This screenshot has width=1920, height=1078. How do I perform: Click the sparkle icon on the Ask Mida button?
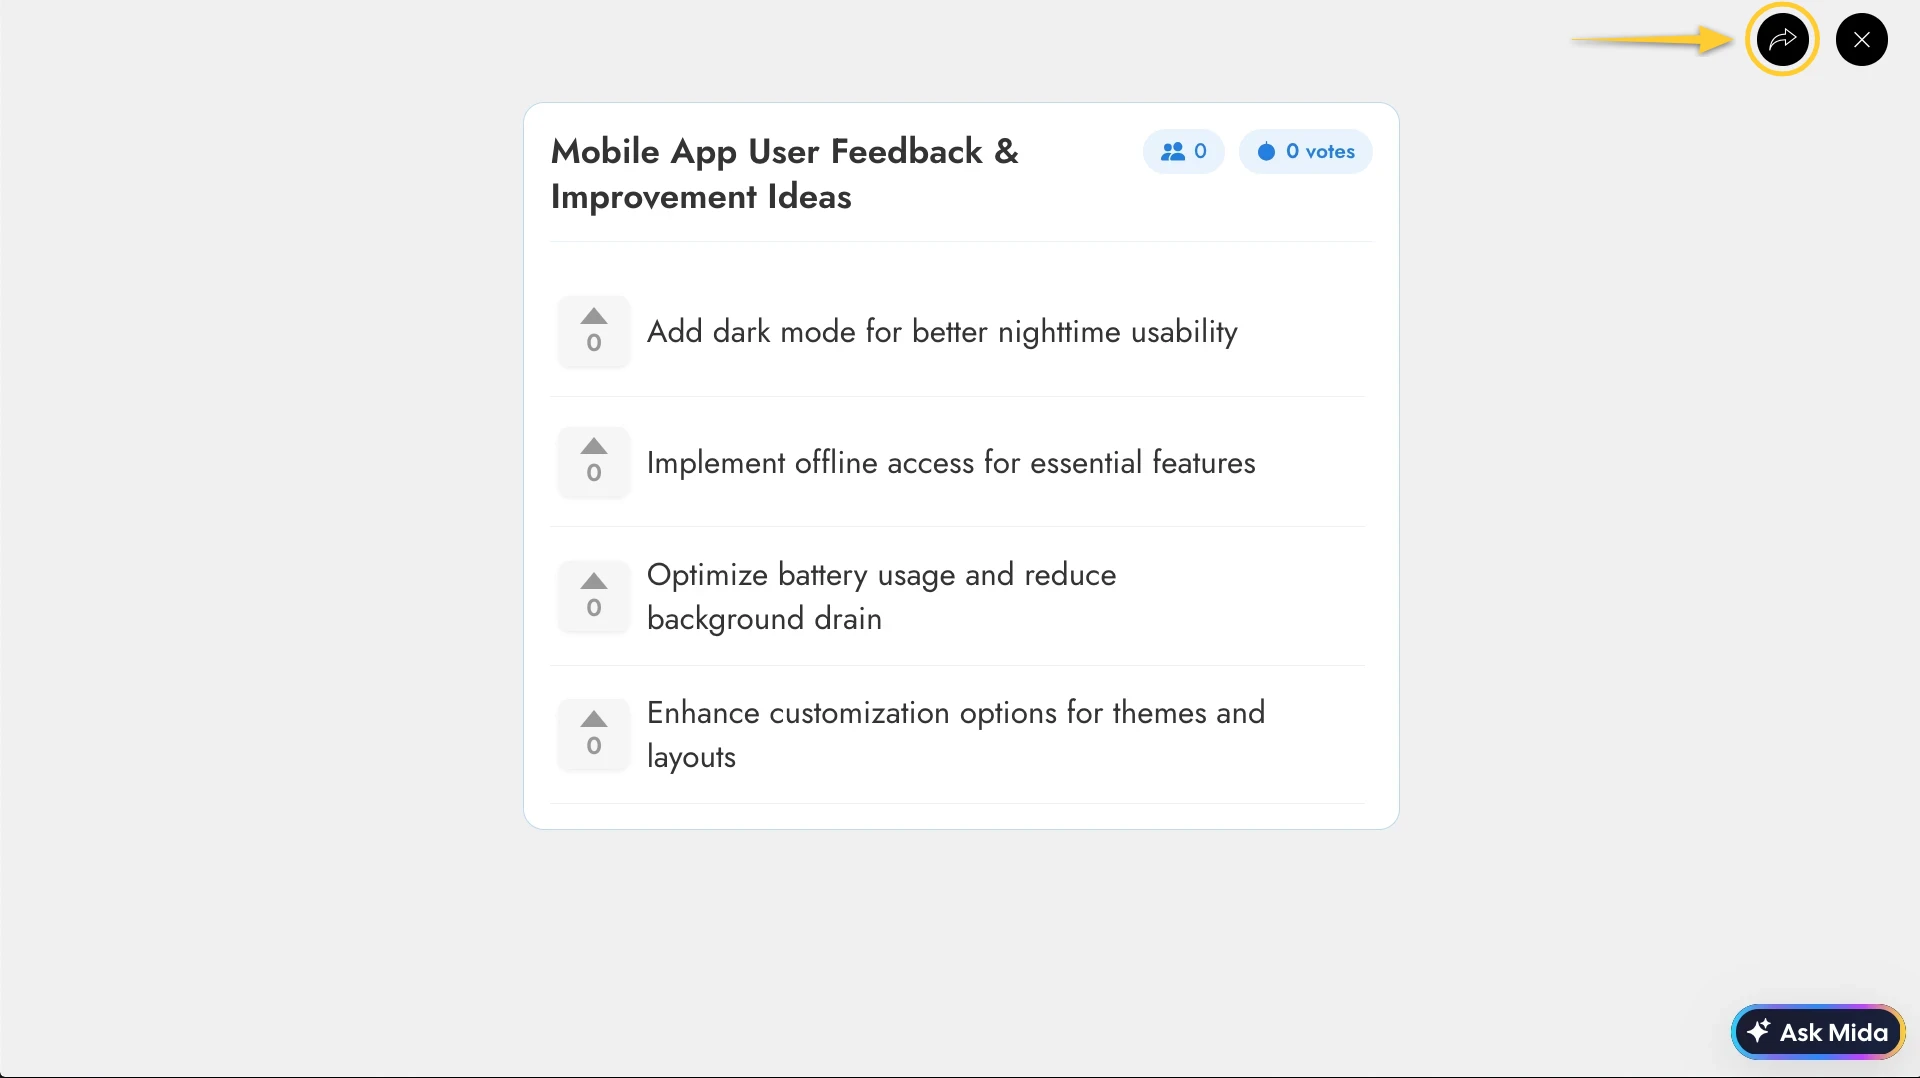pos(1761,1031)
